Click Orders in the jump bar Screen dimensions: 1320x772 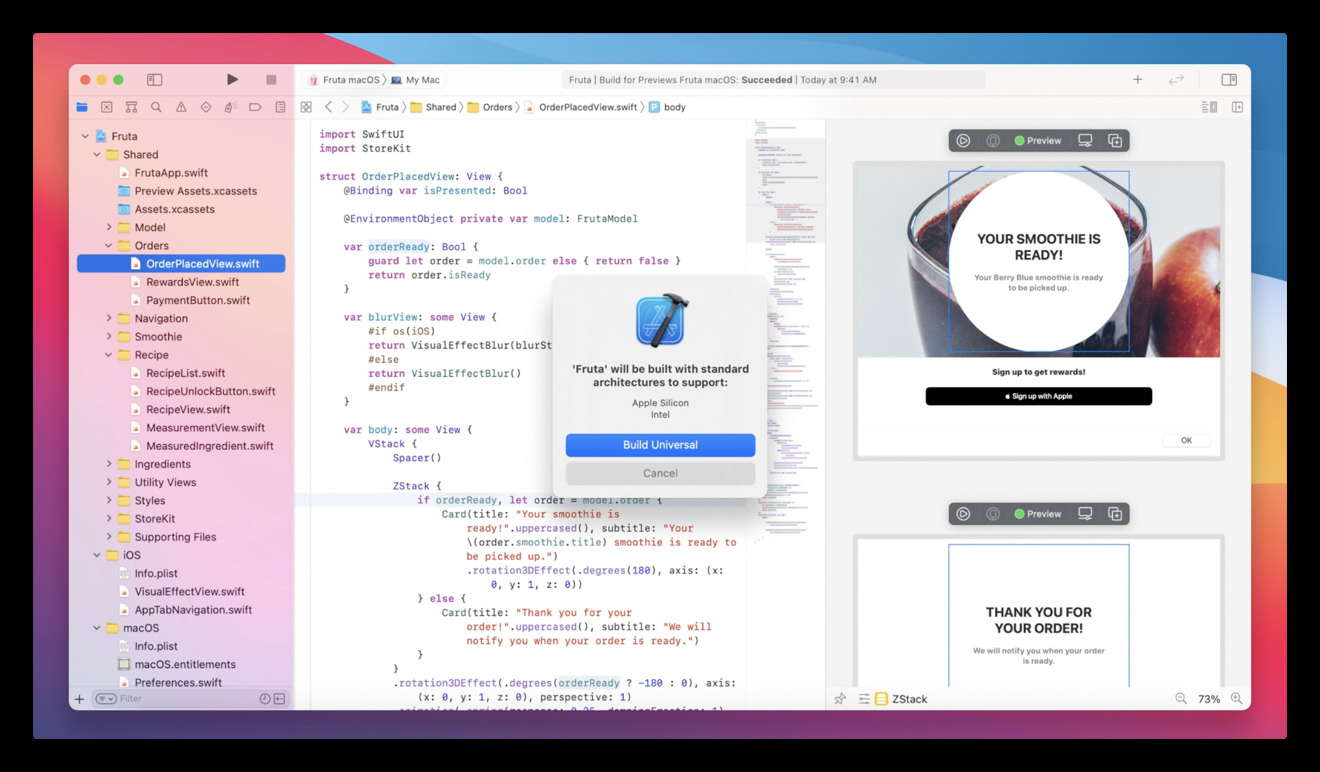[489, 107]
